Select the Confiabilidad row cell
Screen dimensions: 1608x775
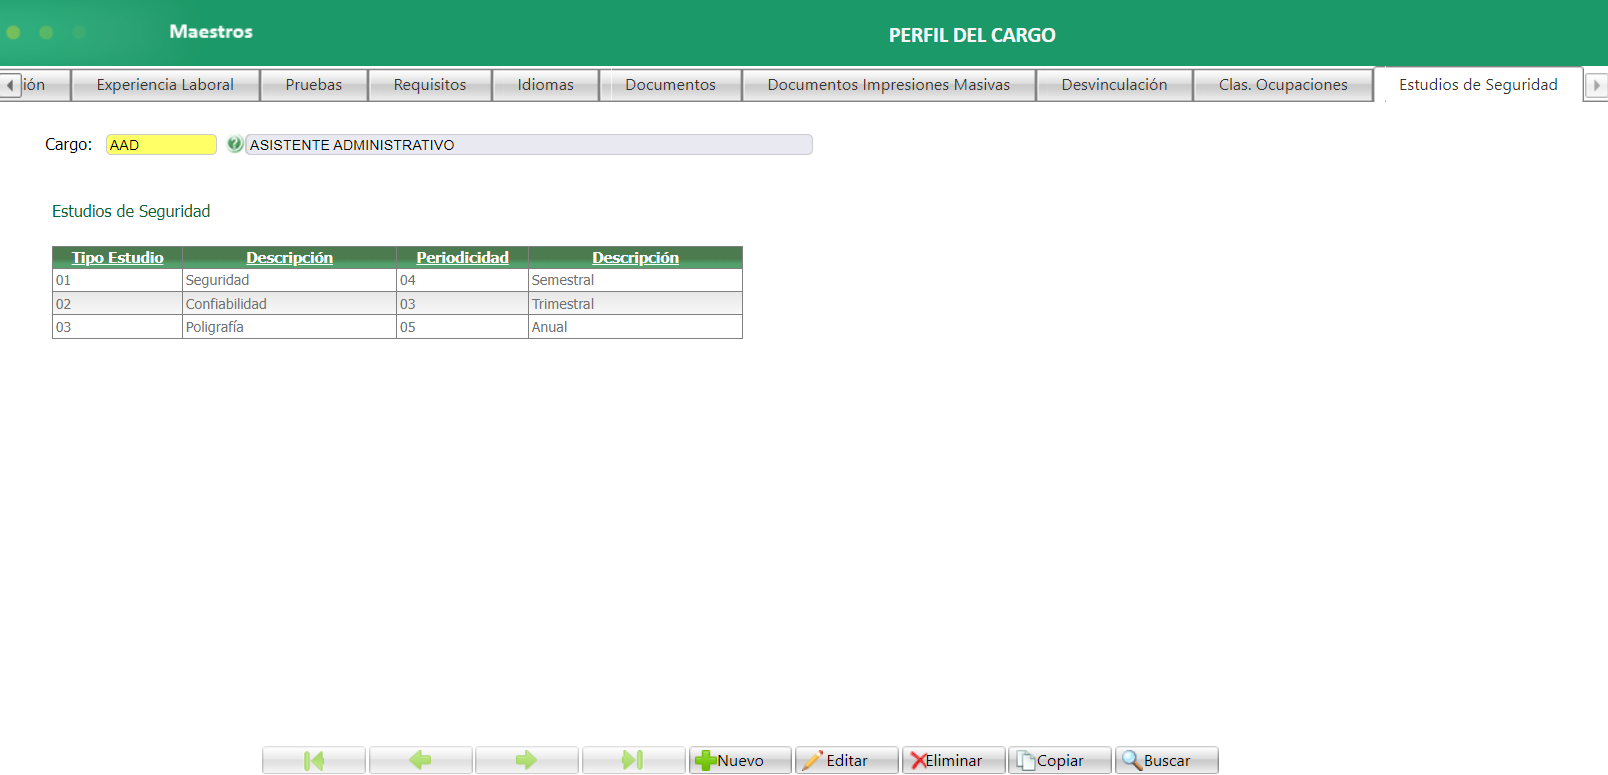[289, 304]
